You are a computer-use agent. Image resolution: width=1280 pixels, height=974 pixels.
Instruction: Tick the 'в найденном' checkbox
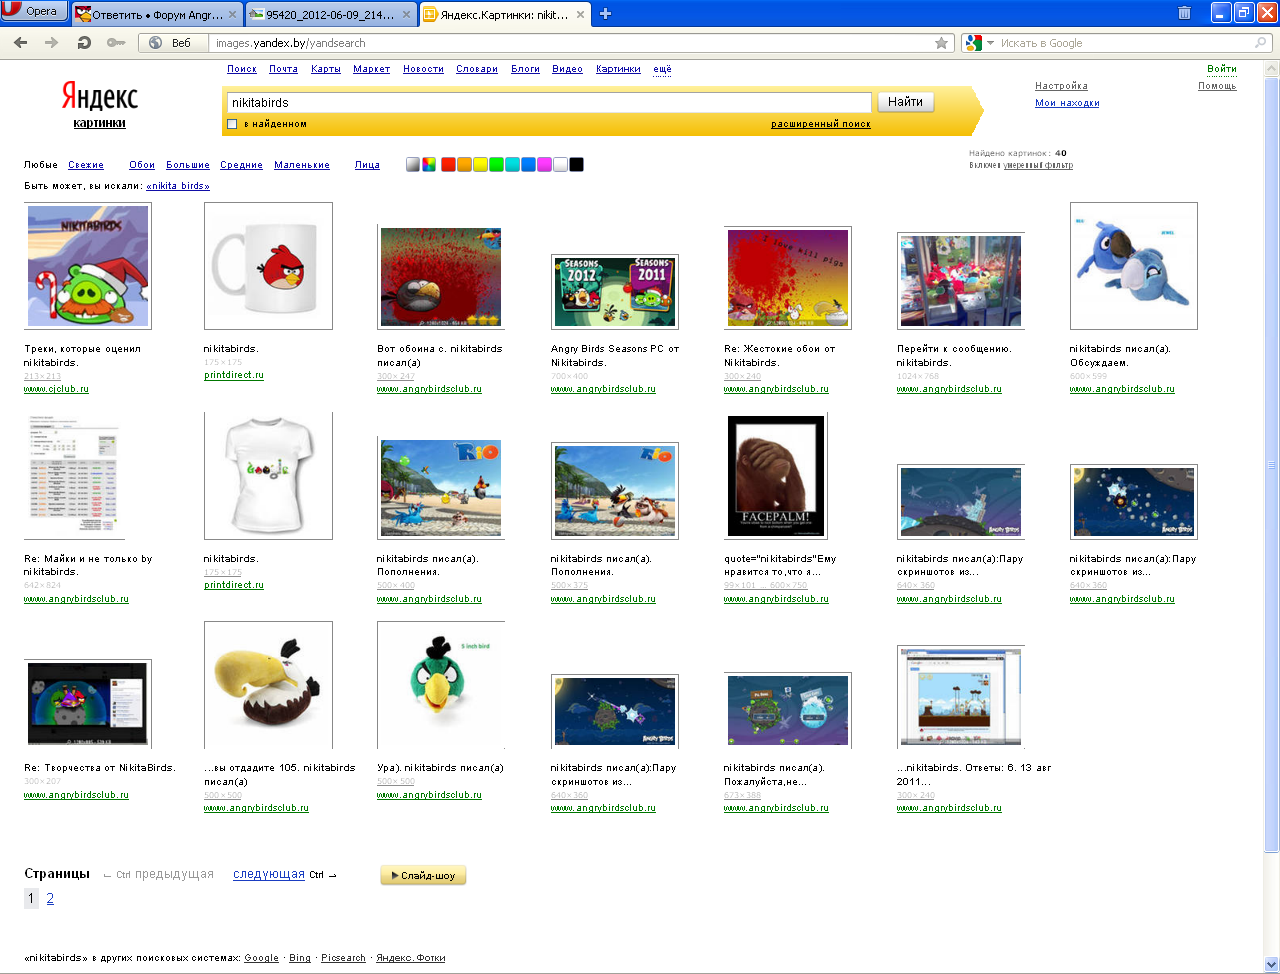click(232, 124)
